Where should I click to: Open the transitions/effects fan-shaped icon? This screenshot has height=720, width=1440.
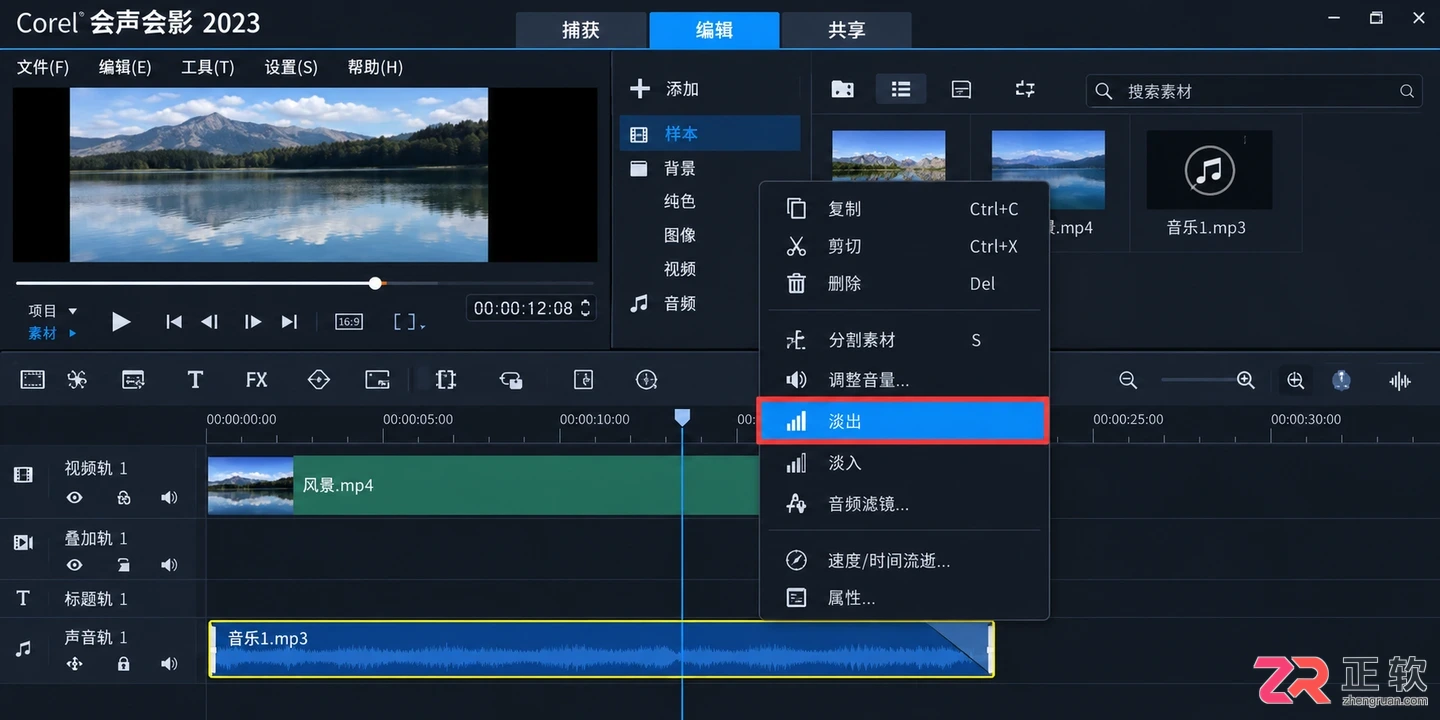coord(78,379)
